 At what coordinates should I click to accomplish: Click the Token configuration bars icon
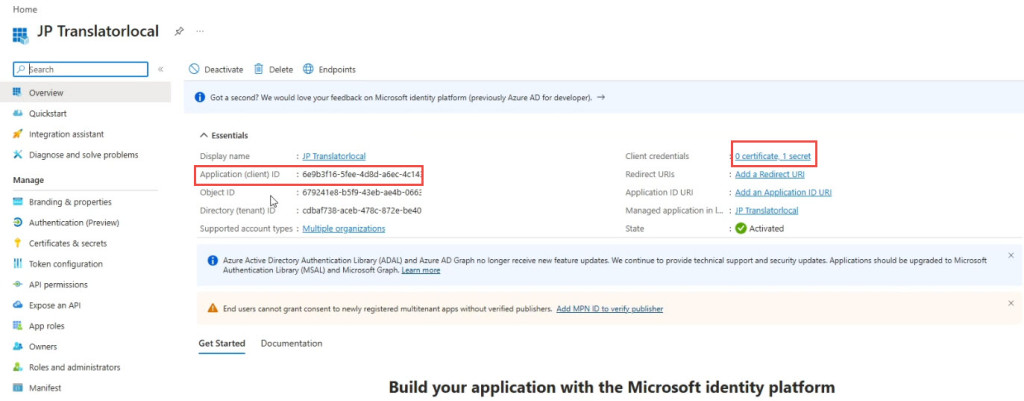[18, 264]
